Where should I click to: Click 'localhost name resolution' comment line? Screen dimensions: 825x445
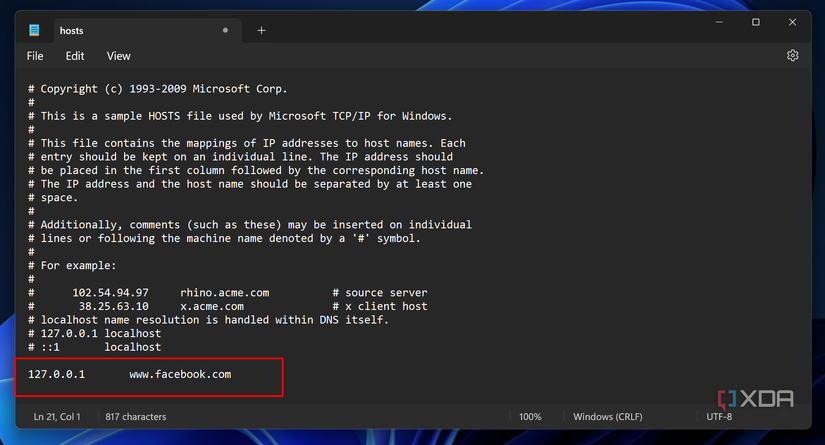[208, 320]
